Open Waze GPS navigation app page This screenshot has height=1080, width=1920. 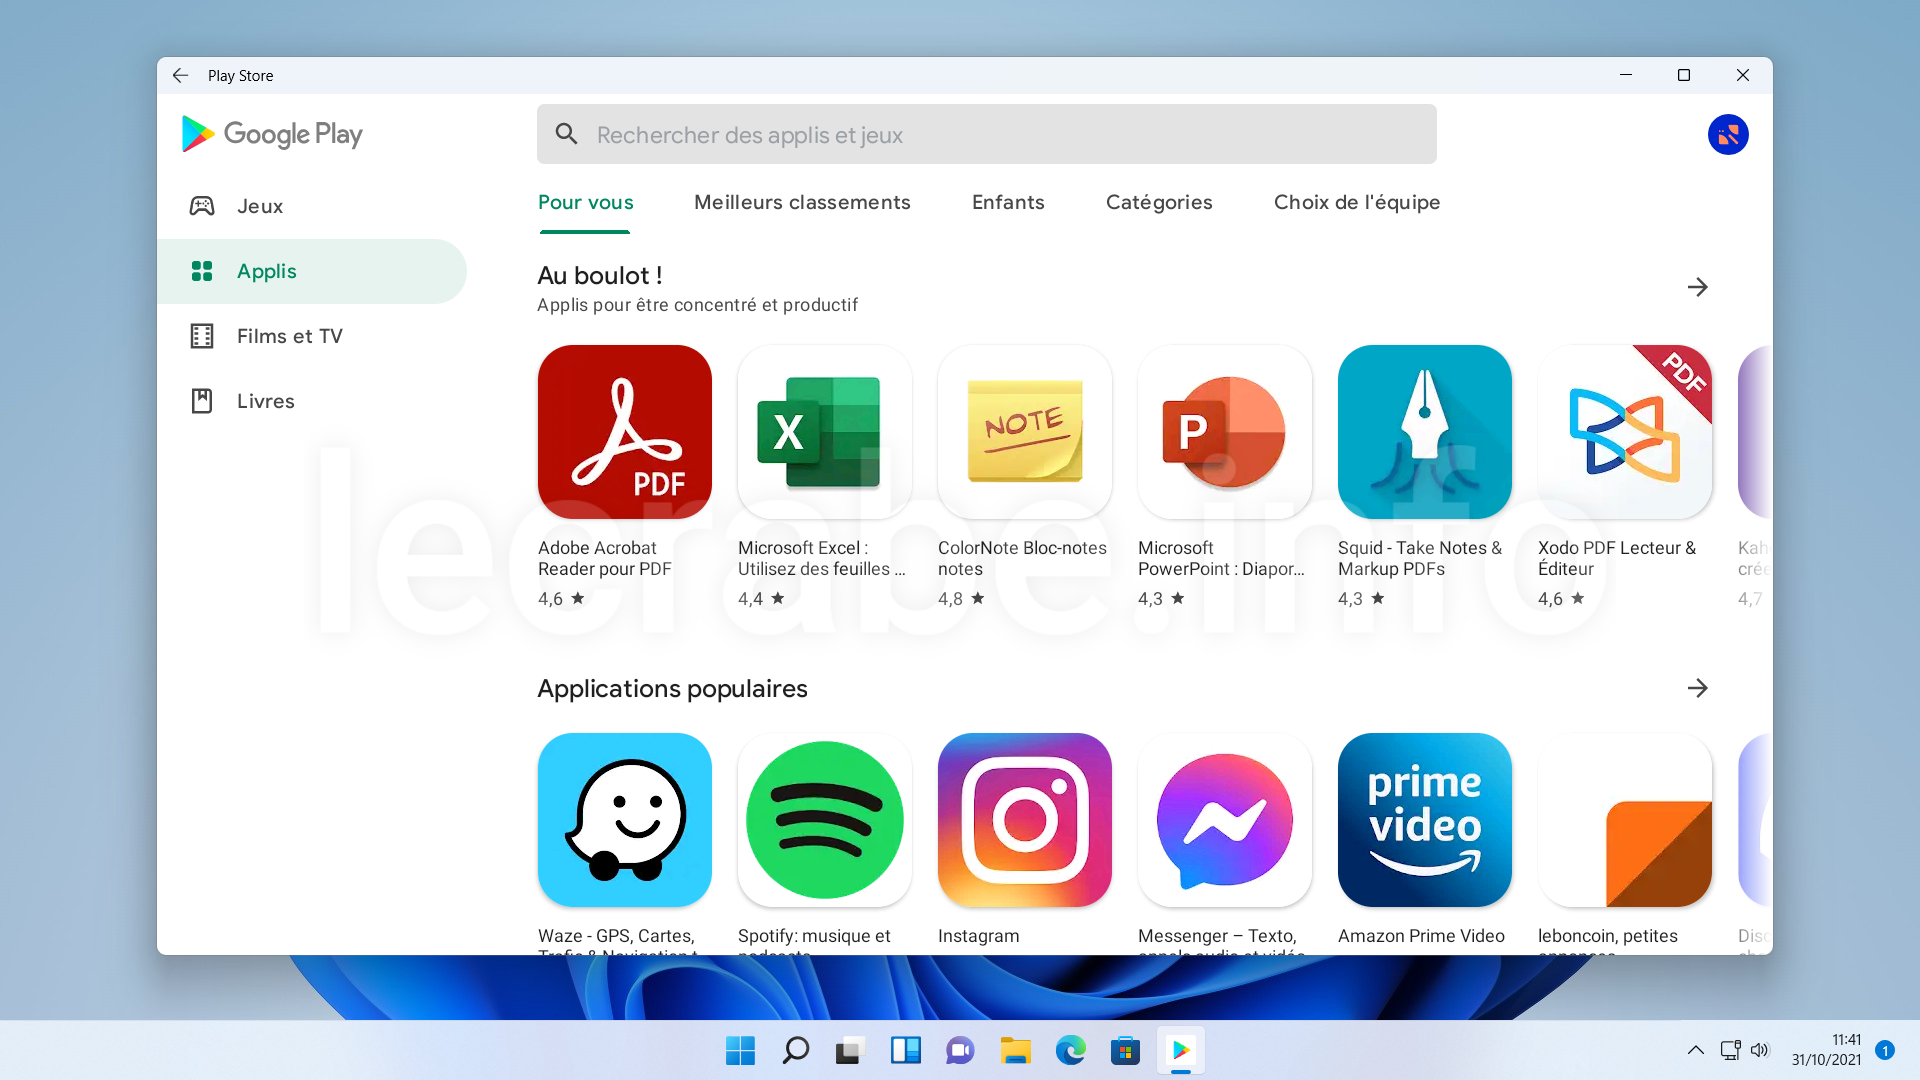pos(624,819)
